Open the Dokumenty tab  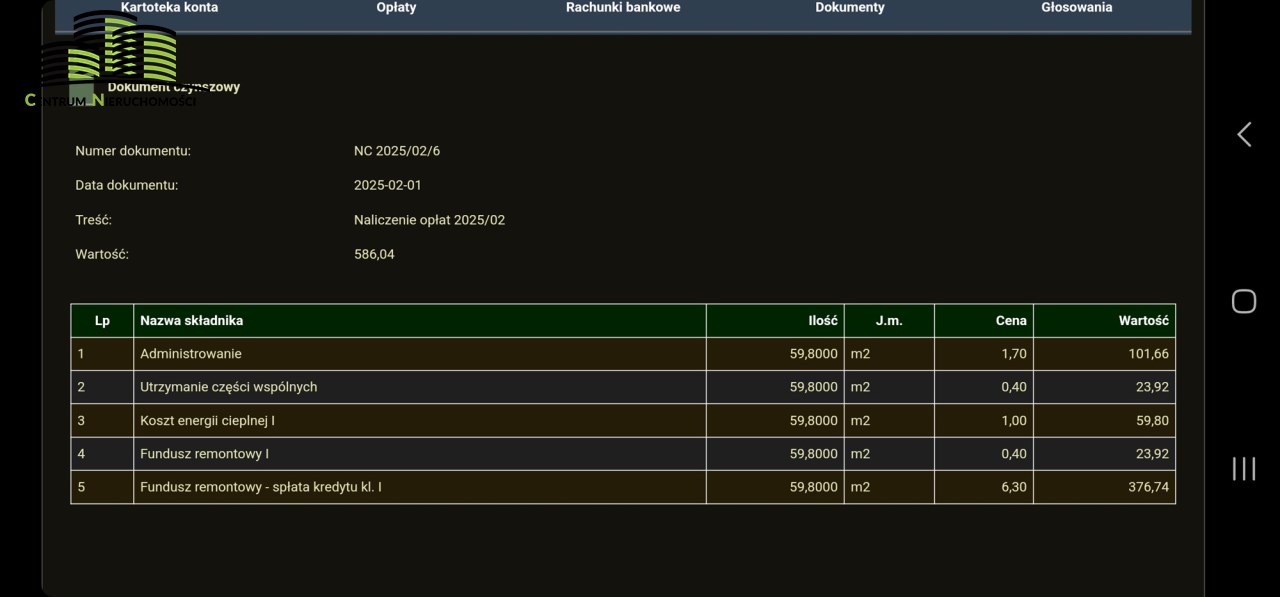[x=850, y=8]
